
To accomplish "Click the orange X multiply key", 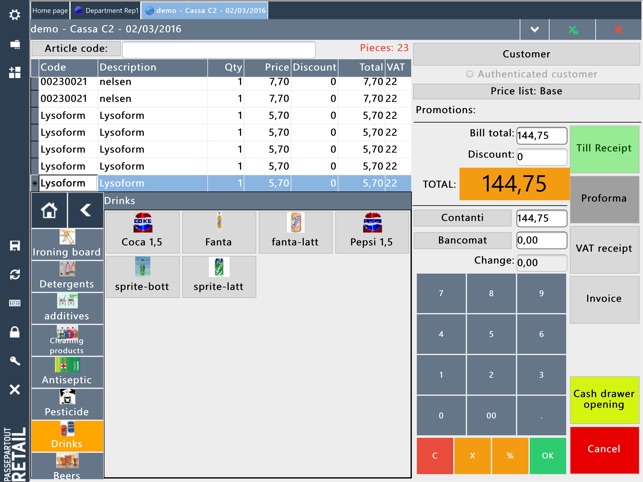I will (472, 456).
